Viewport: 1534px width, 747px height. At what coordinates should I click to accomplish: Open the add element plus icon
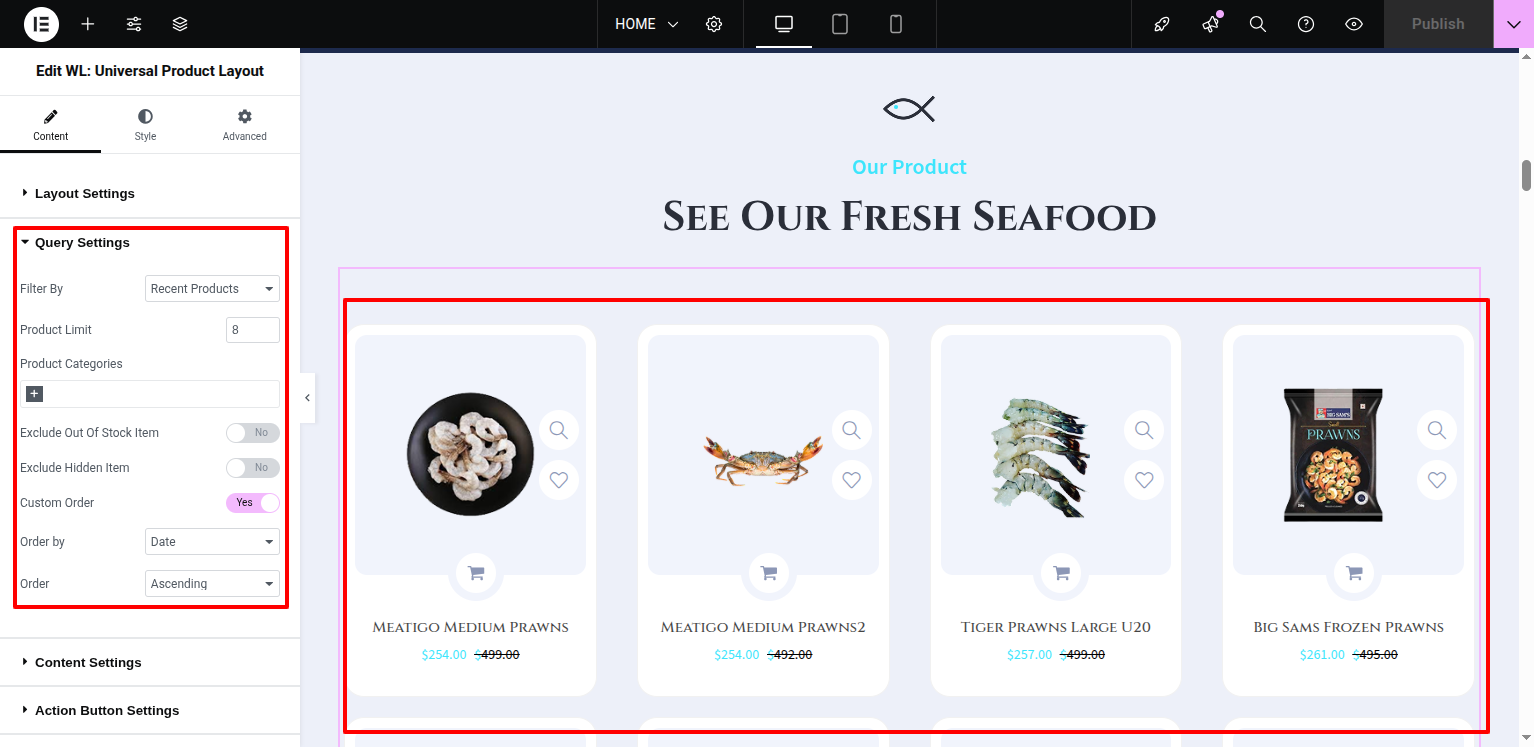(x=88, y=24)
